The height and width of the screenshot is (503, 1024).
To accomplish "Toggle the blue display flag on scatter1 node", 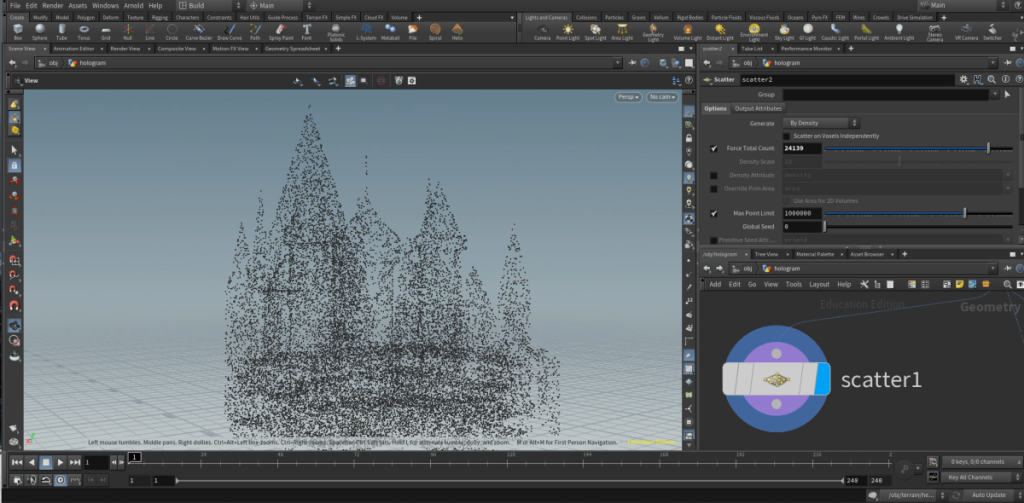I will (823, 380).
